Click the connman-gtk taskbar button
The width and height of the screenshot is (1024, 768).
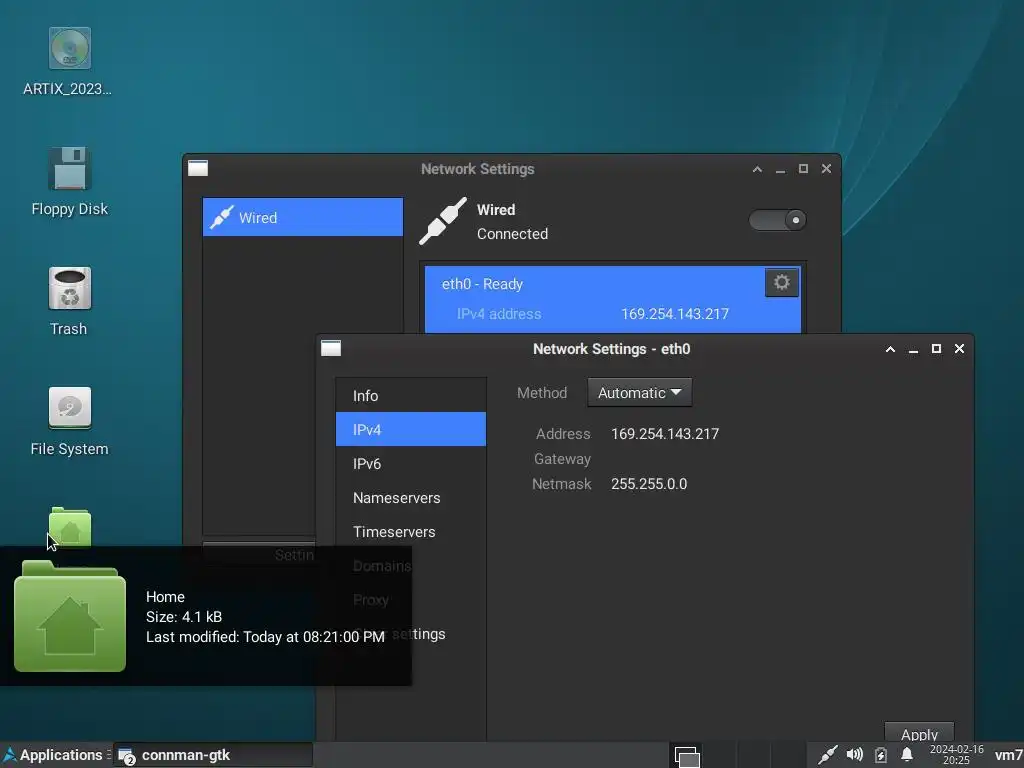(213, 755)
